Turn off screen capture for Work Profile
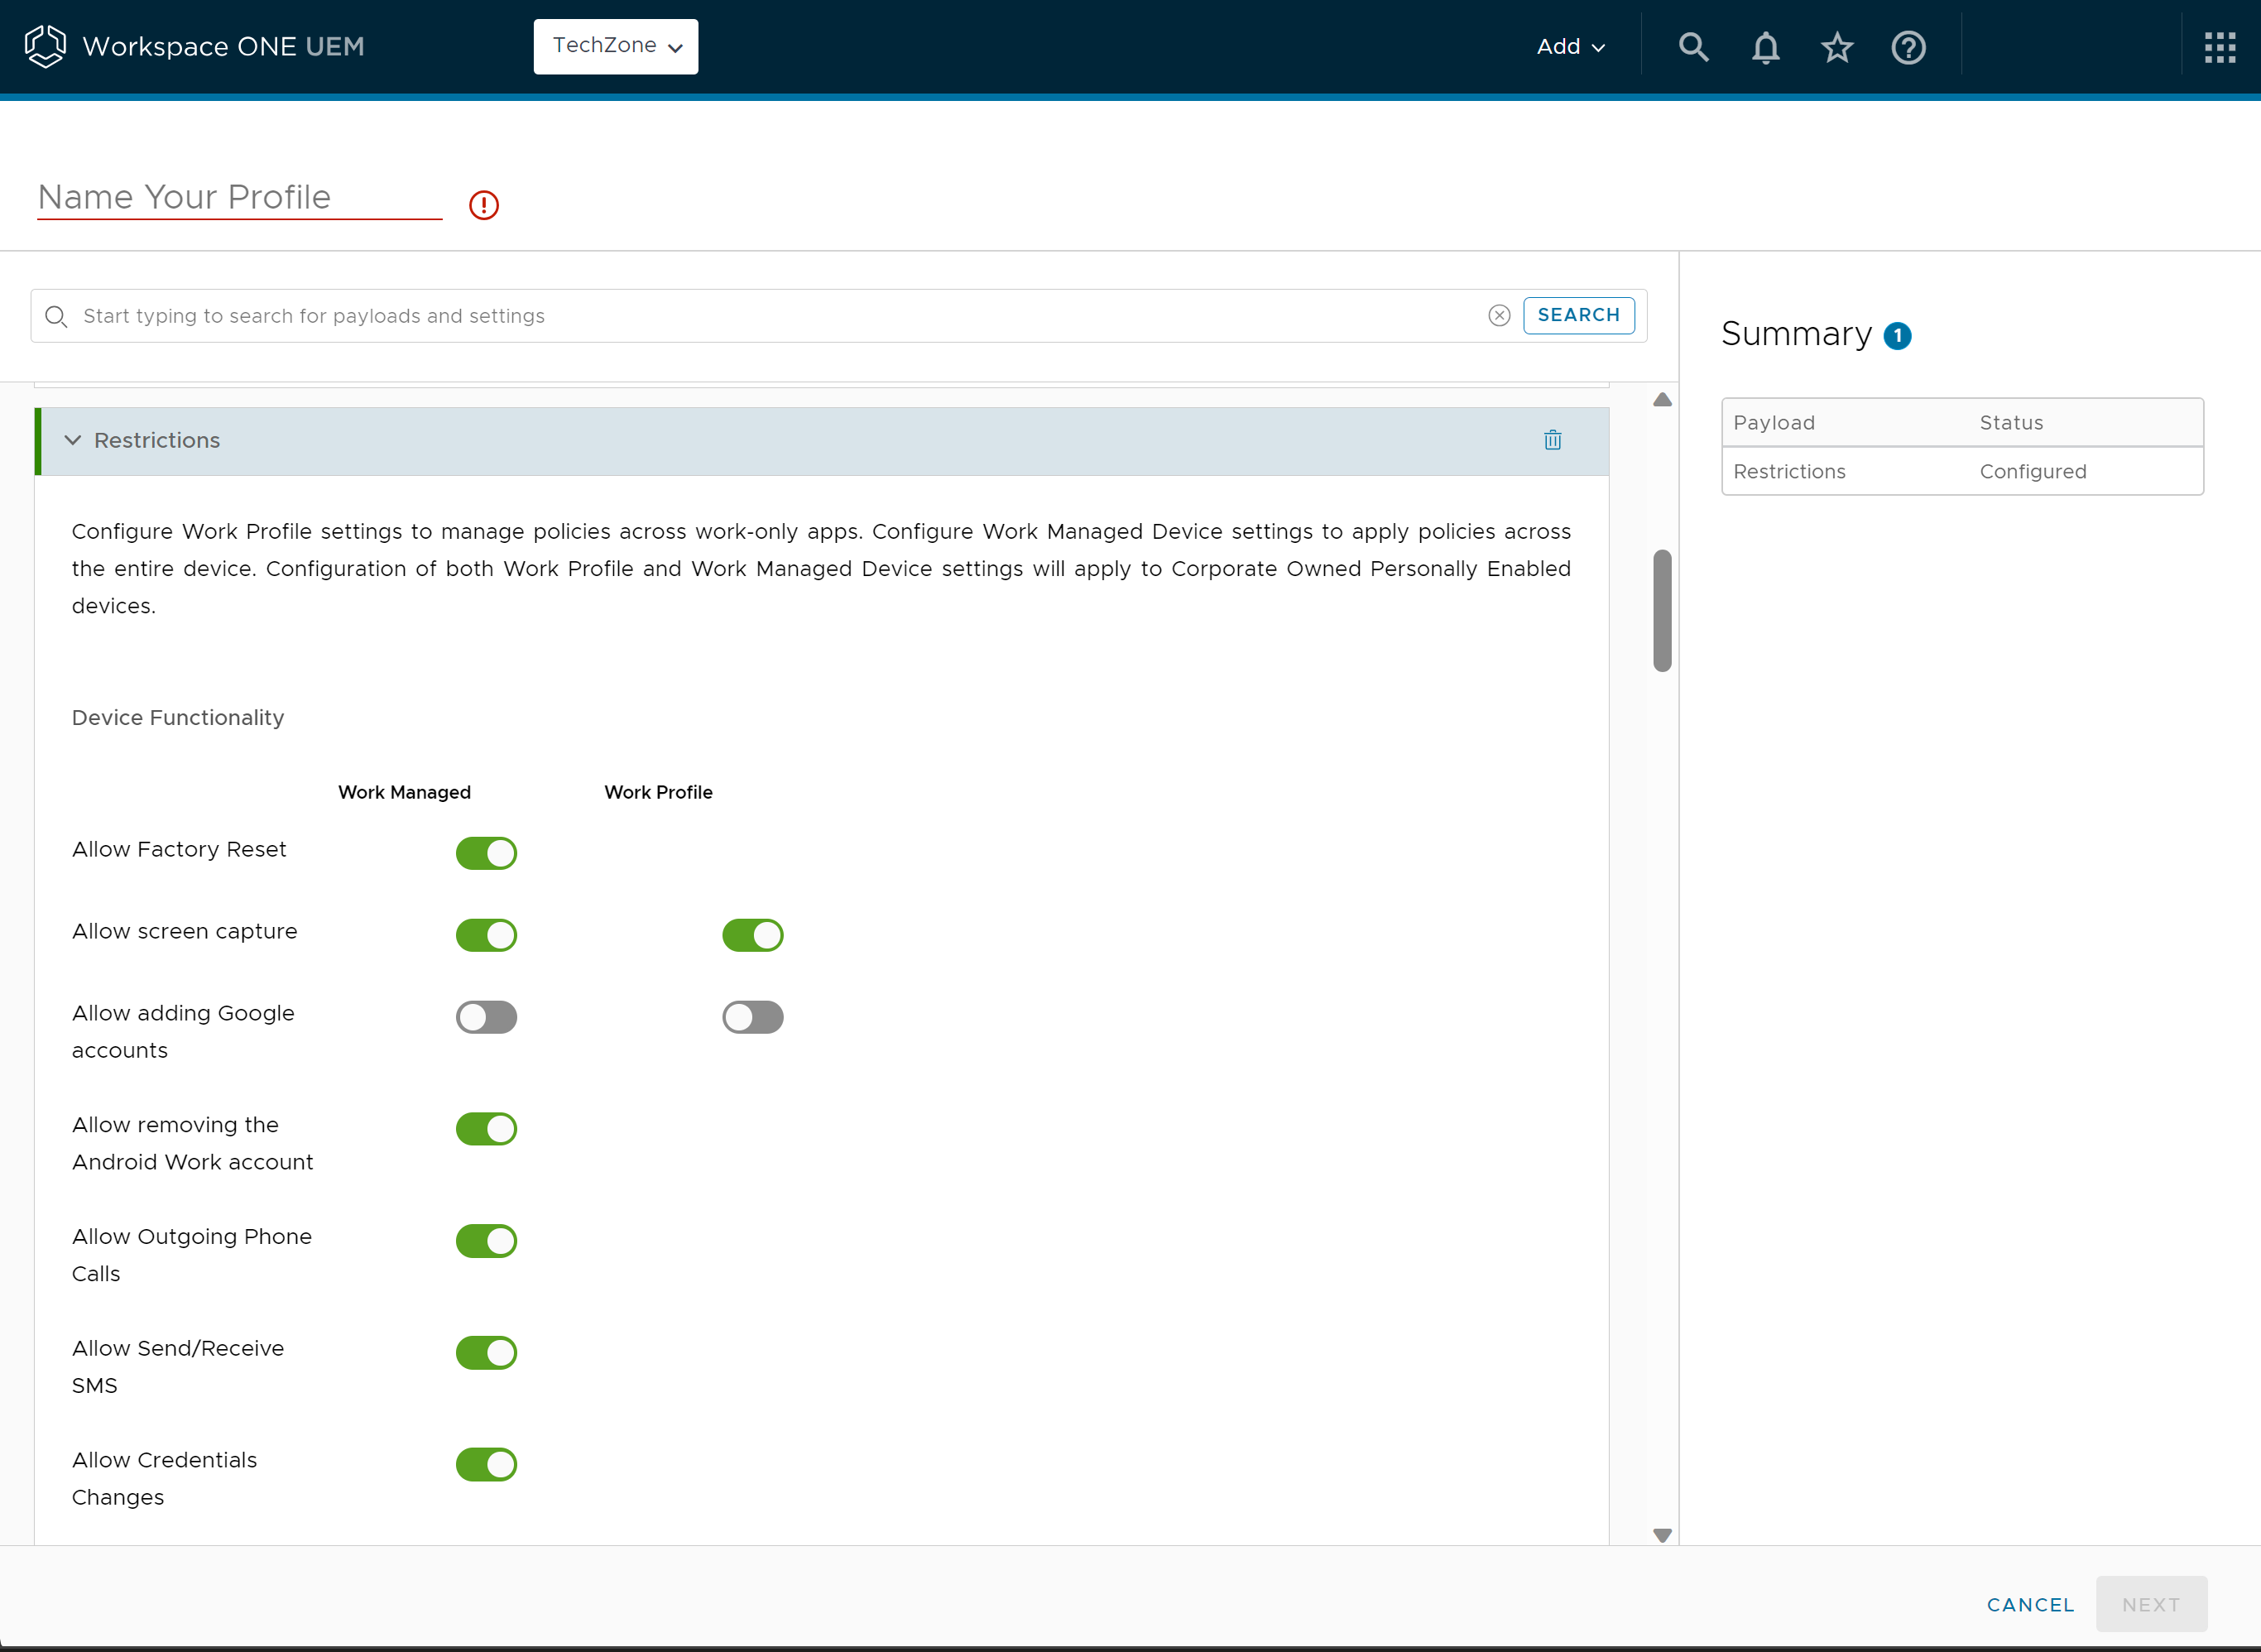Image resolution: width=2261 pixels, height=1652 pixels. point(752,934)
